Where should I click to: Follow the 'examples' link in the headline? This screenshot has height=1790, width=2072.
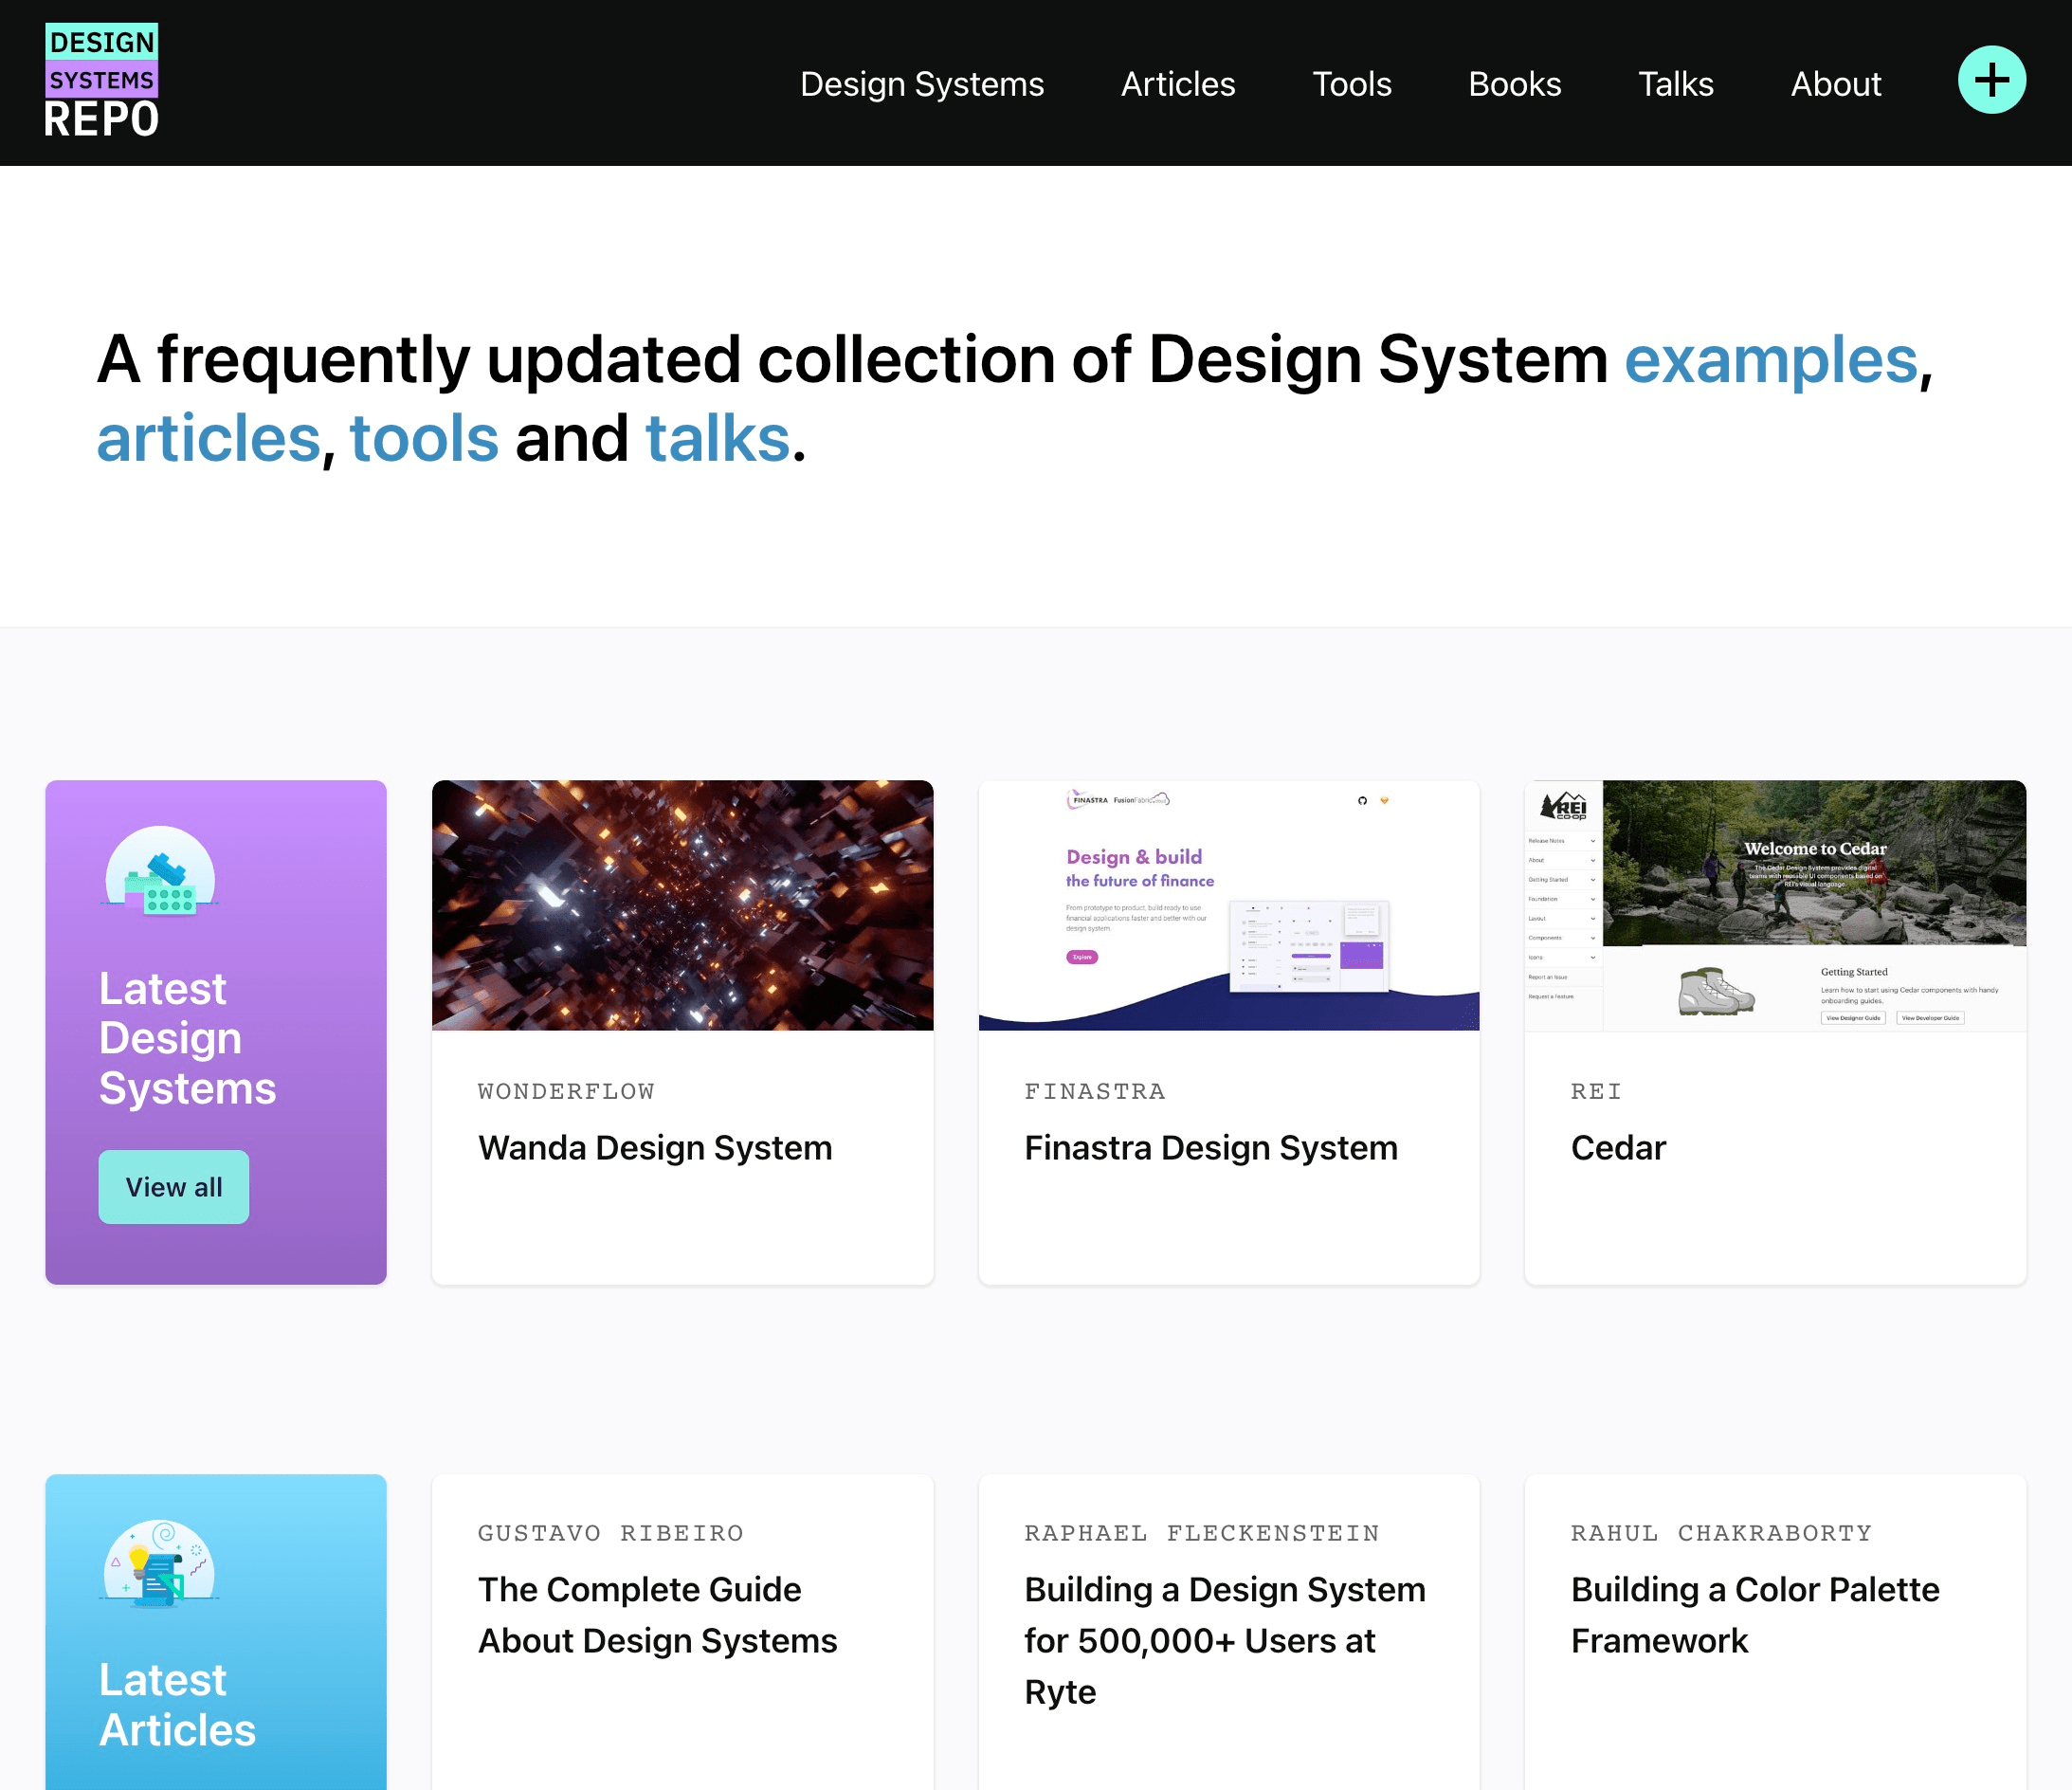[x=1770, y=360]
